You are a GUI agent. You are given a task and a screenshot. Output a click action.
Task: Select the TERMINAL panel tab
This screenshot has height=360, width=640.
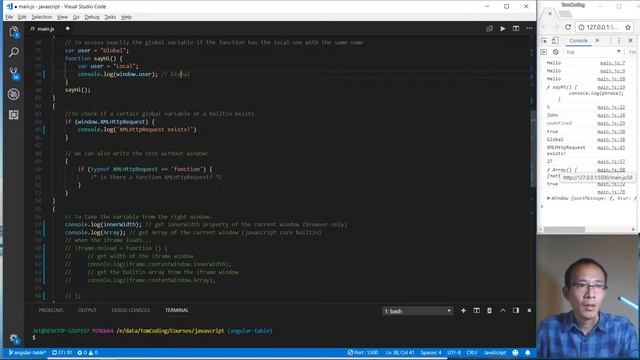177,310
